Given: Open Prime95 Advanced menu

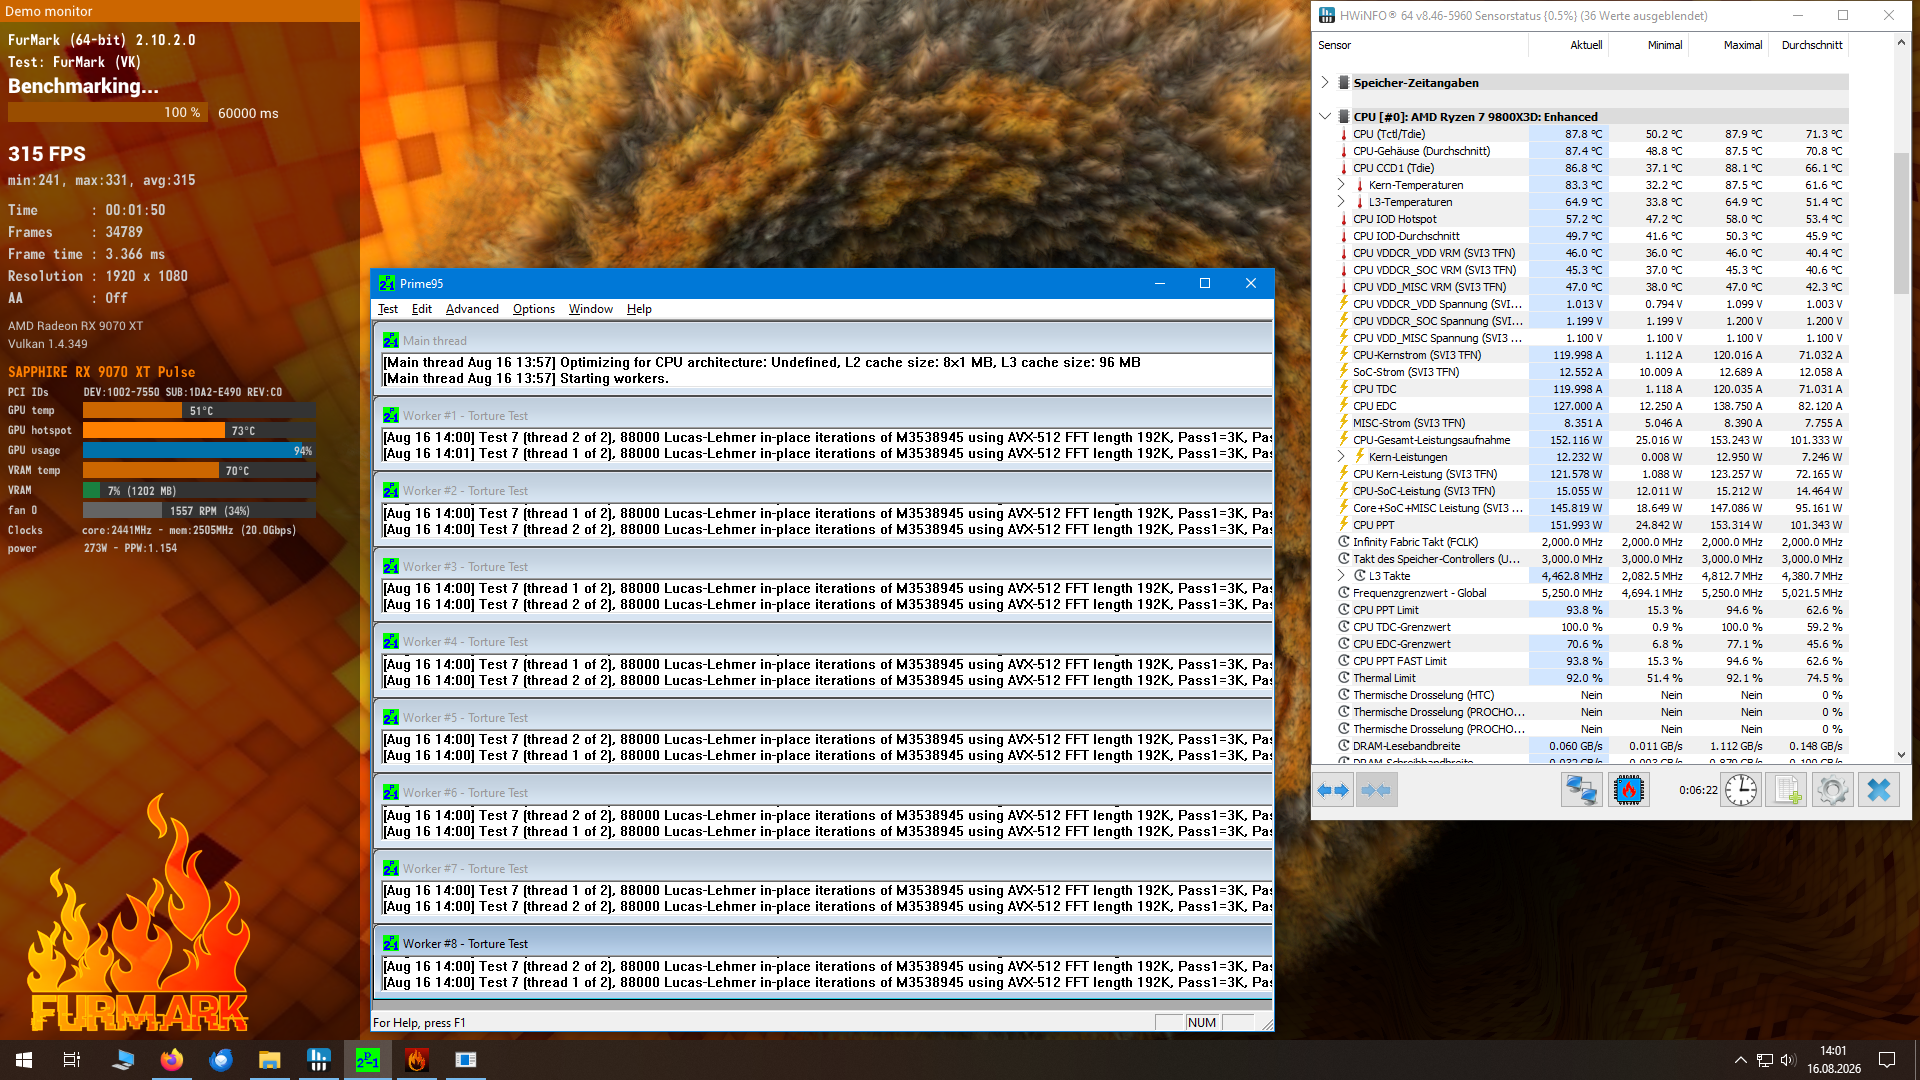Looking at the screenshot, I should (x=472, y=309).
